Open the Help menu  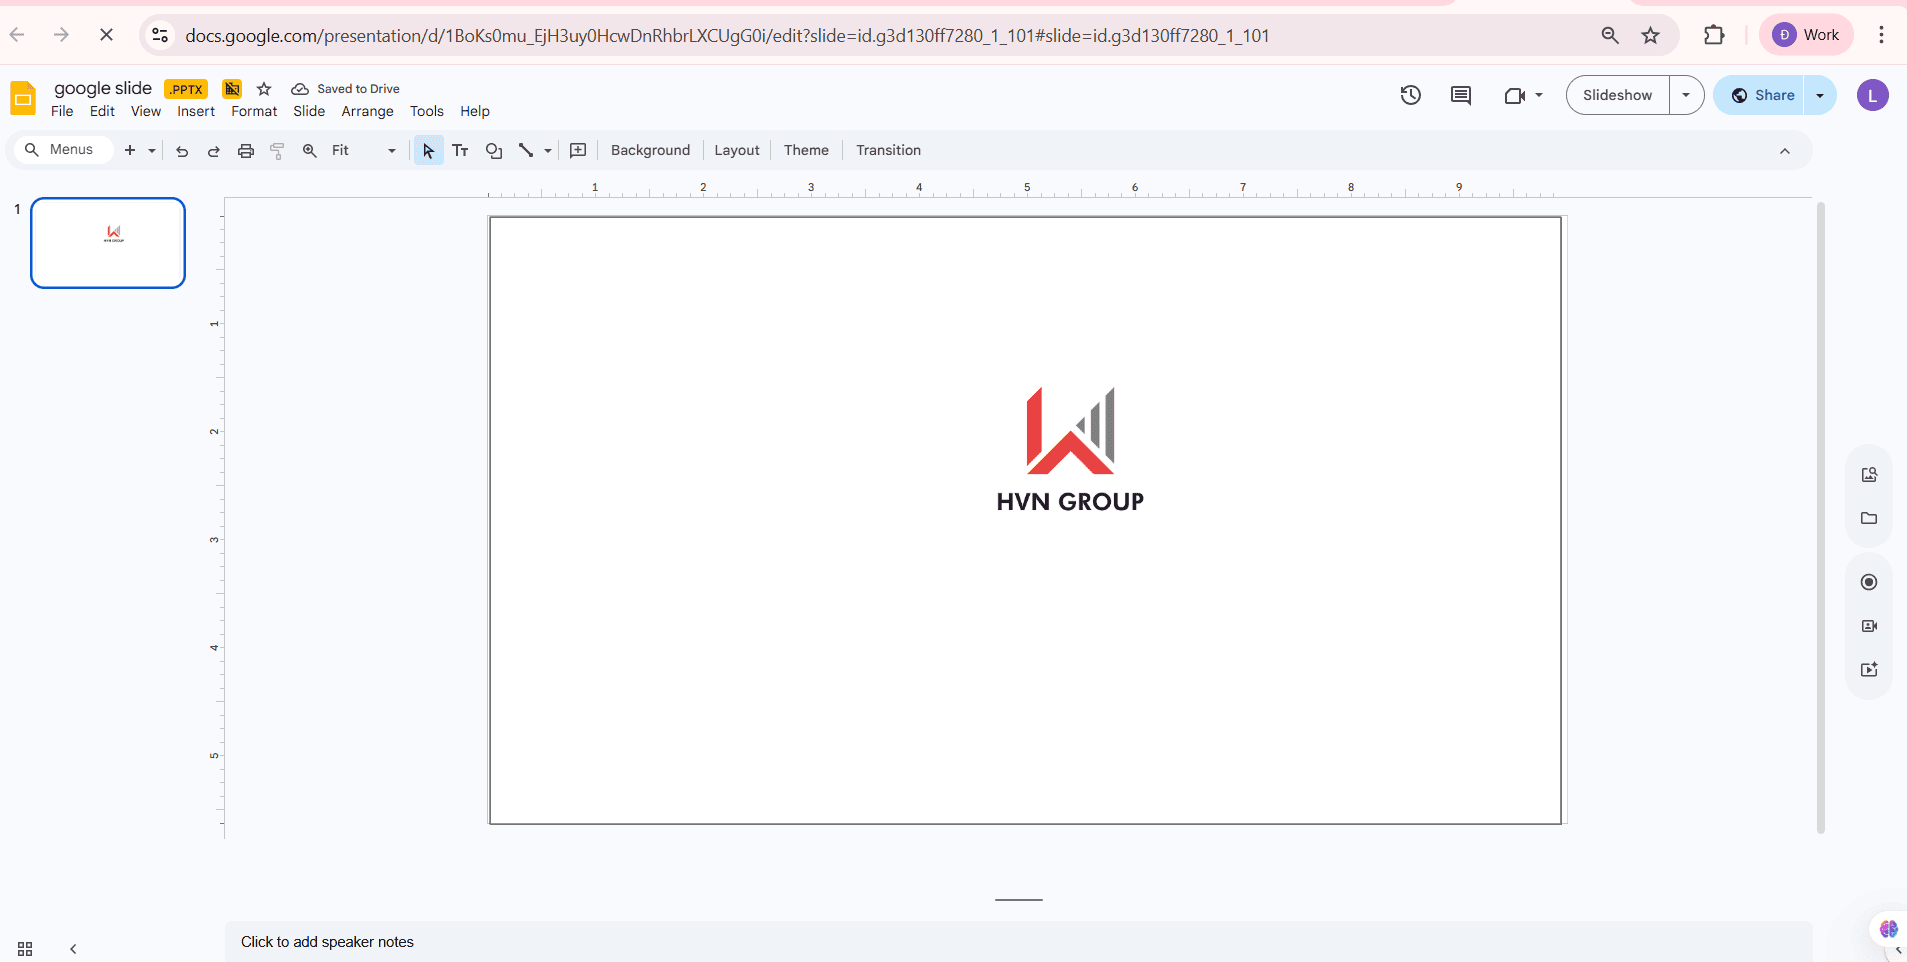tap(475, 111)
